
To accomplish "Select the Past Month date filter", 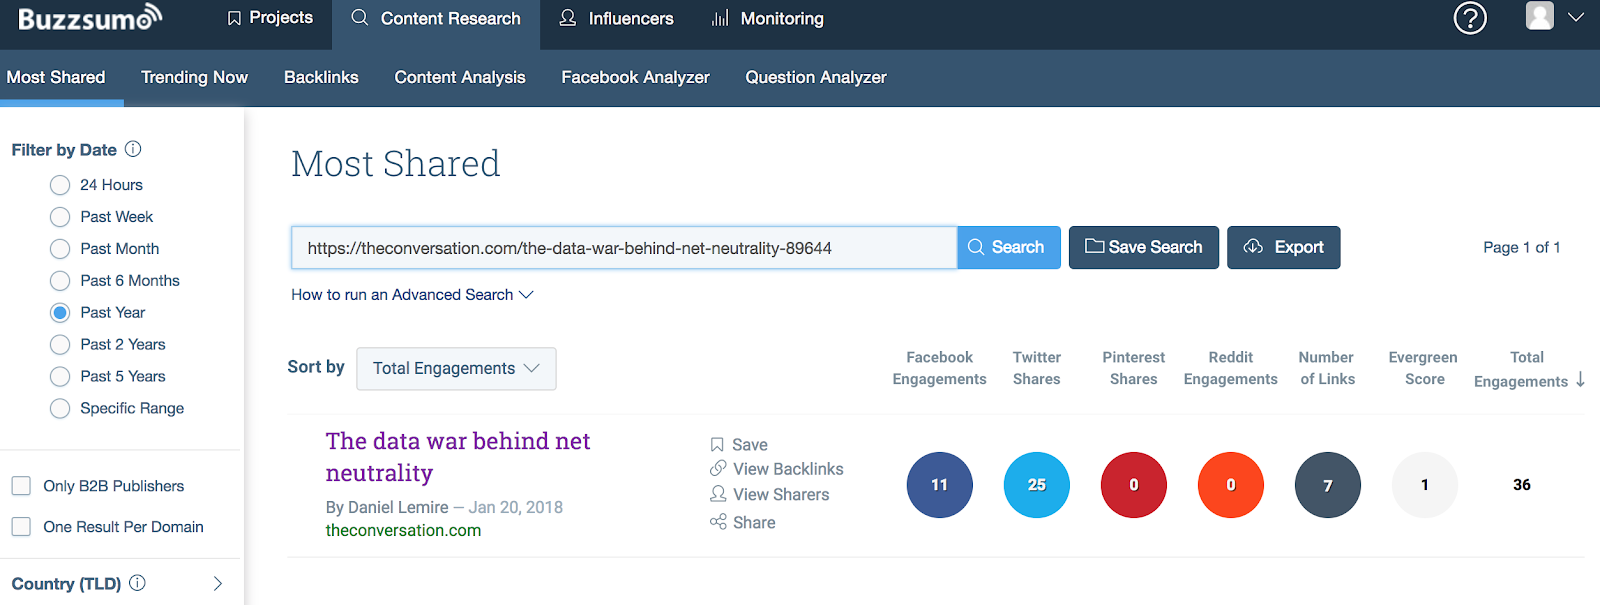I will coord(60,249).
